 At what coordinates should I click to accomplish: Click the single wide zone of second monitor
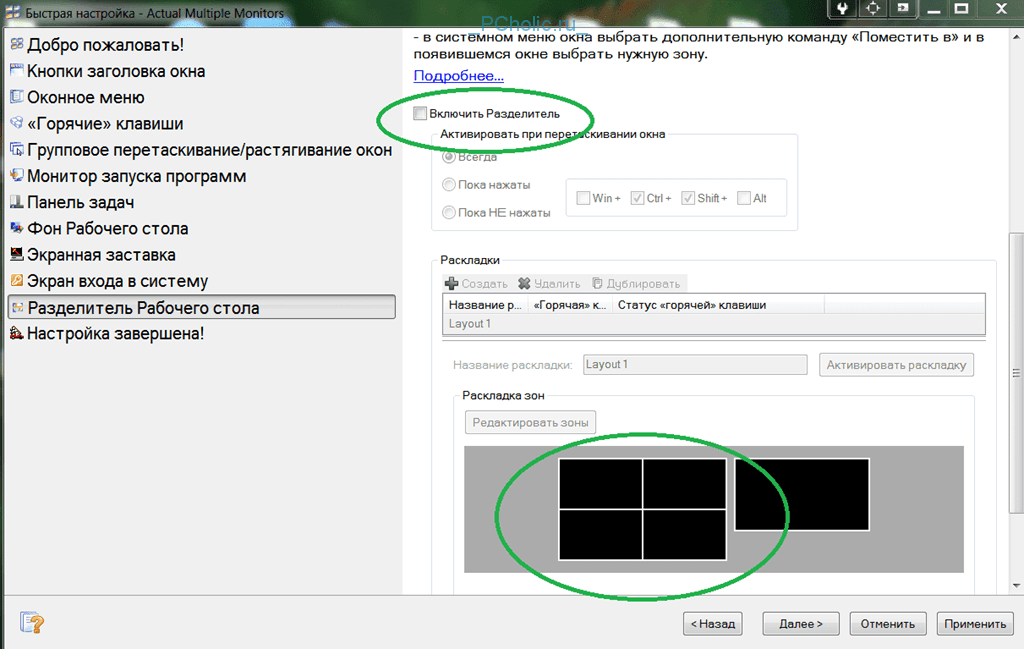(802, 494)
